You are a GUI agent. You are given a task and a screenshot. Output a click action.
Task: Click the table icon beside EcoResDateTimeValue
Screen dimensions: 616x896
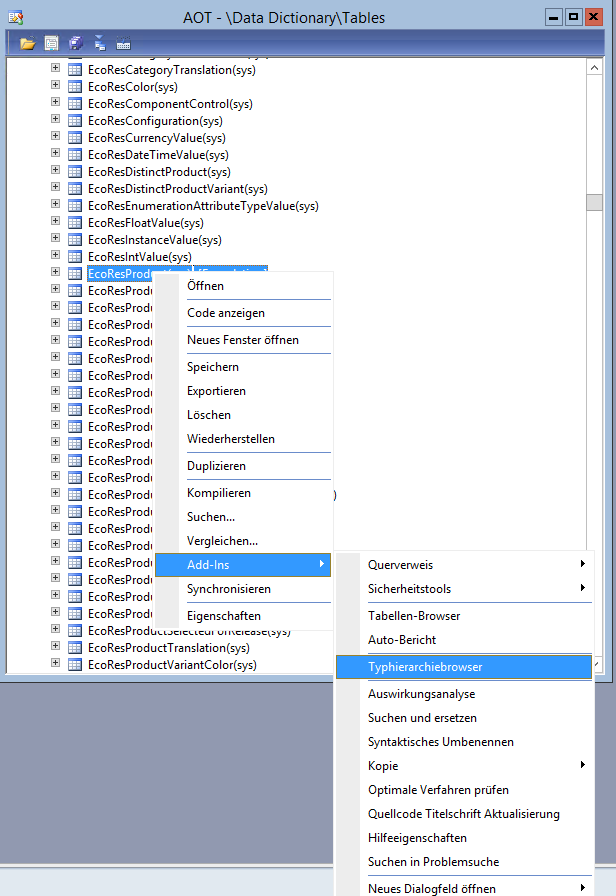pyautogui.click(x=75, y=155)
